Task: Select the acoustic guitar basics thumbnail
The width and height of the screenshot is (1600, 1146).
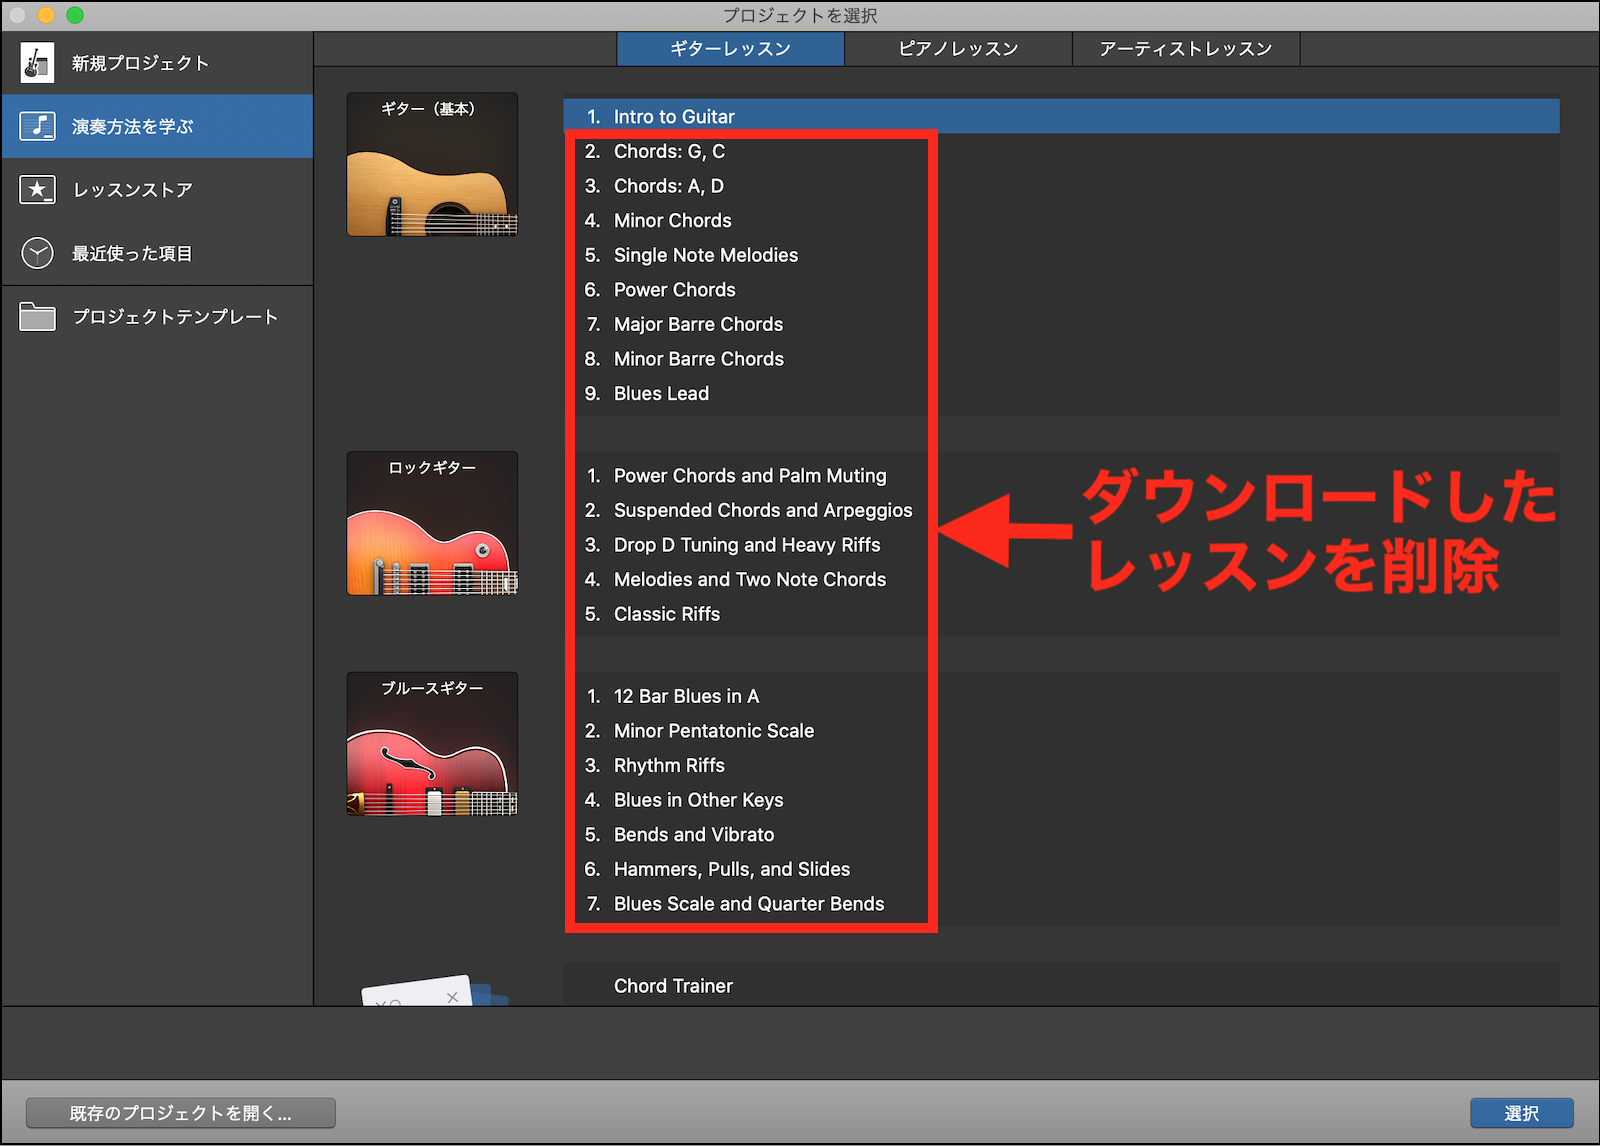Action: click(432, 165)
